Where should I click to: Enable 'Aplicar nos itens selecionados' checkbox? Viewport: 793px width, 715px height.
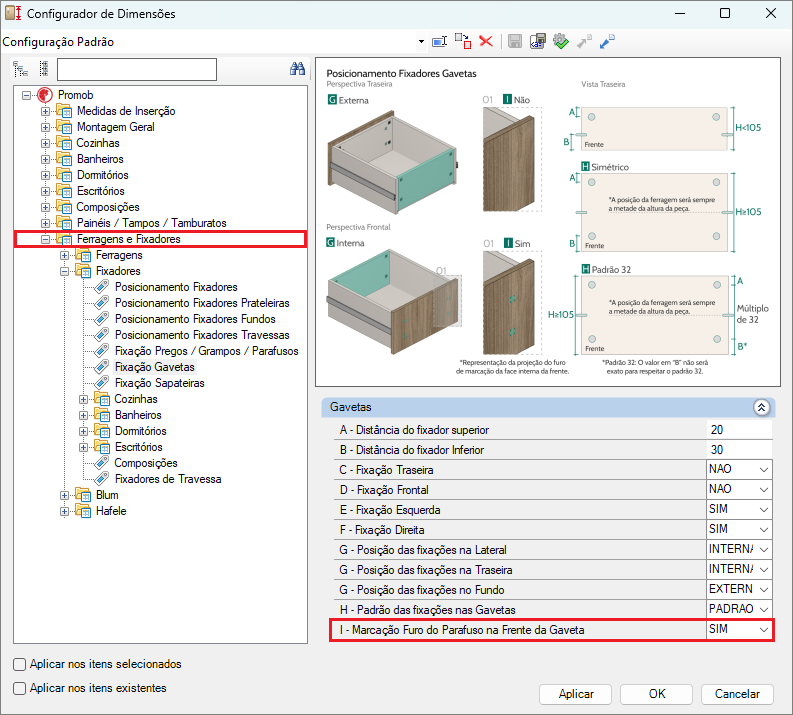pyautogui.click(x=20, y=664)
